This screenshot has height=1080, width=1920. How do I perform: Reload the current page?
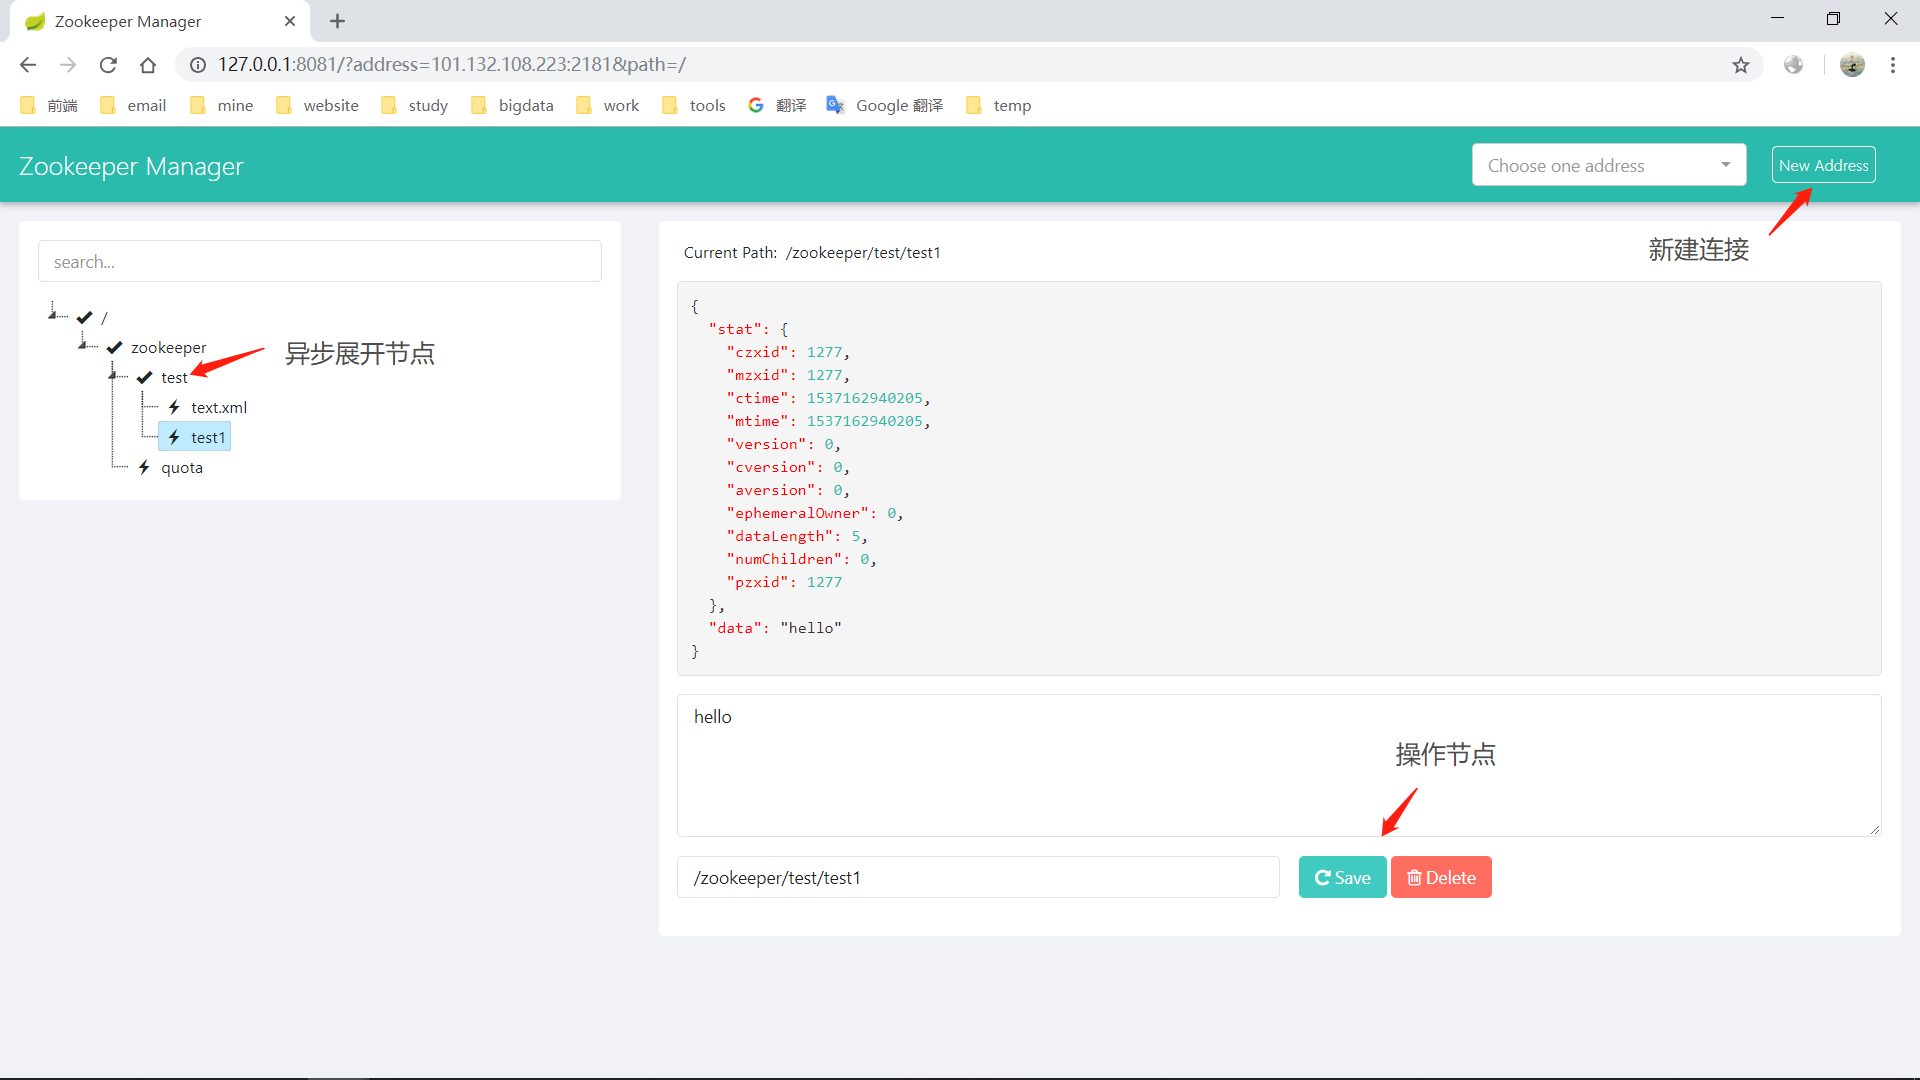108,65
